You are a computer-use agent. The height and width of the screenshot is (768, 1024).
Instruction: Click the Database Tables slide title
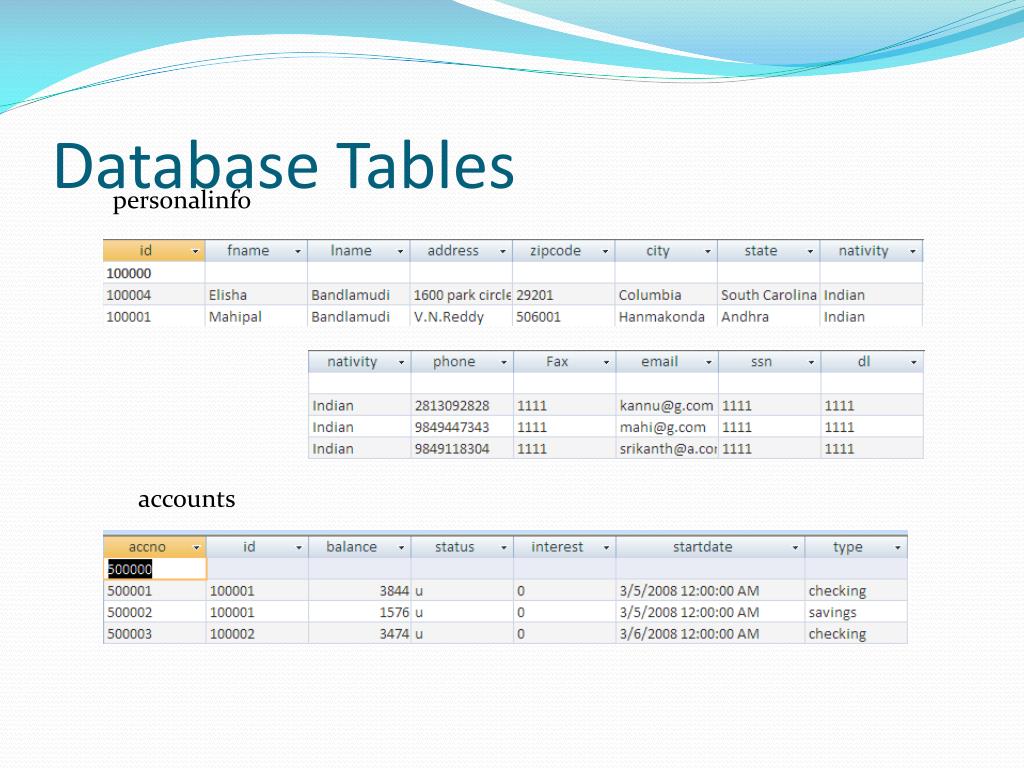(284, 165)
